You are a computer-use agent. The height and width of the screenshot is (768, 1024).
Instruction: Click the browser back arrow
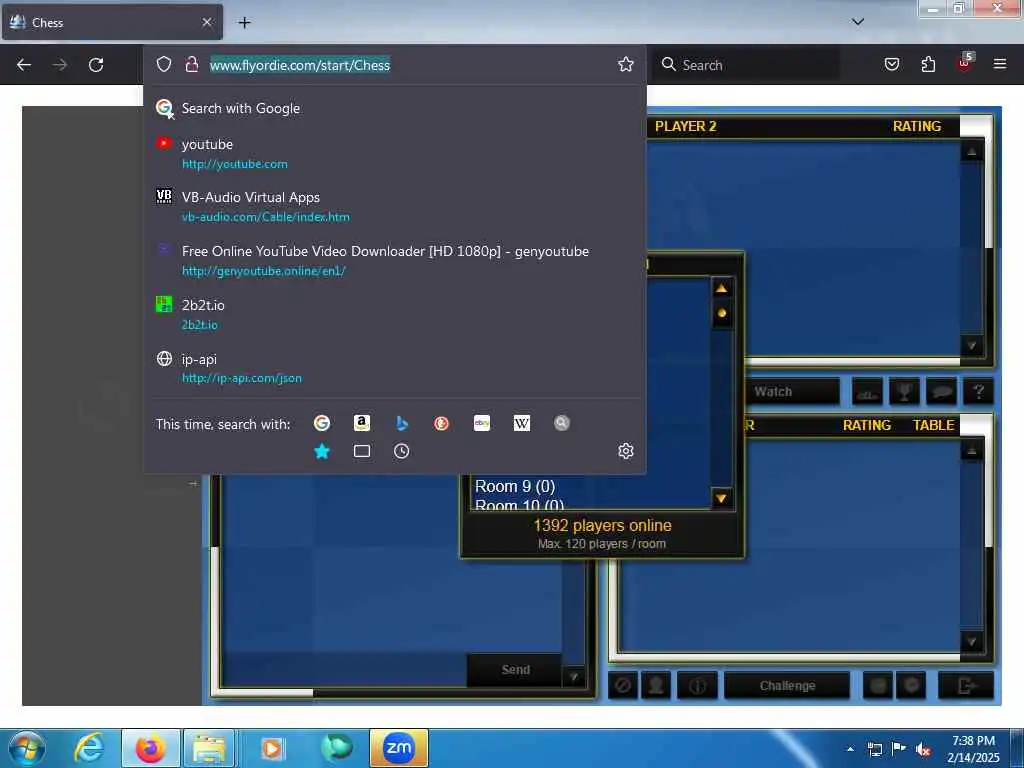click(x=24, y=65)
